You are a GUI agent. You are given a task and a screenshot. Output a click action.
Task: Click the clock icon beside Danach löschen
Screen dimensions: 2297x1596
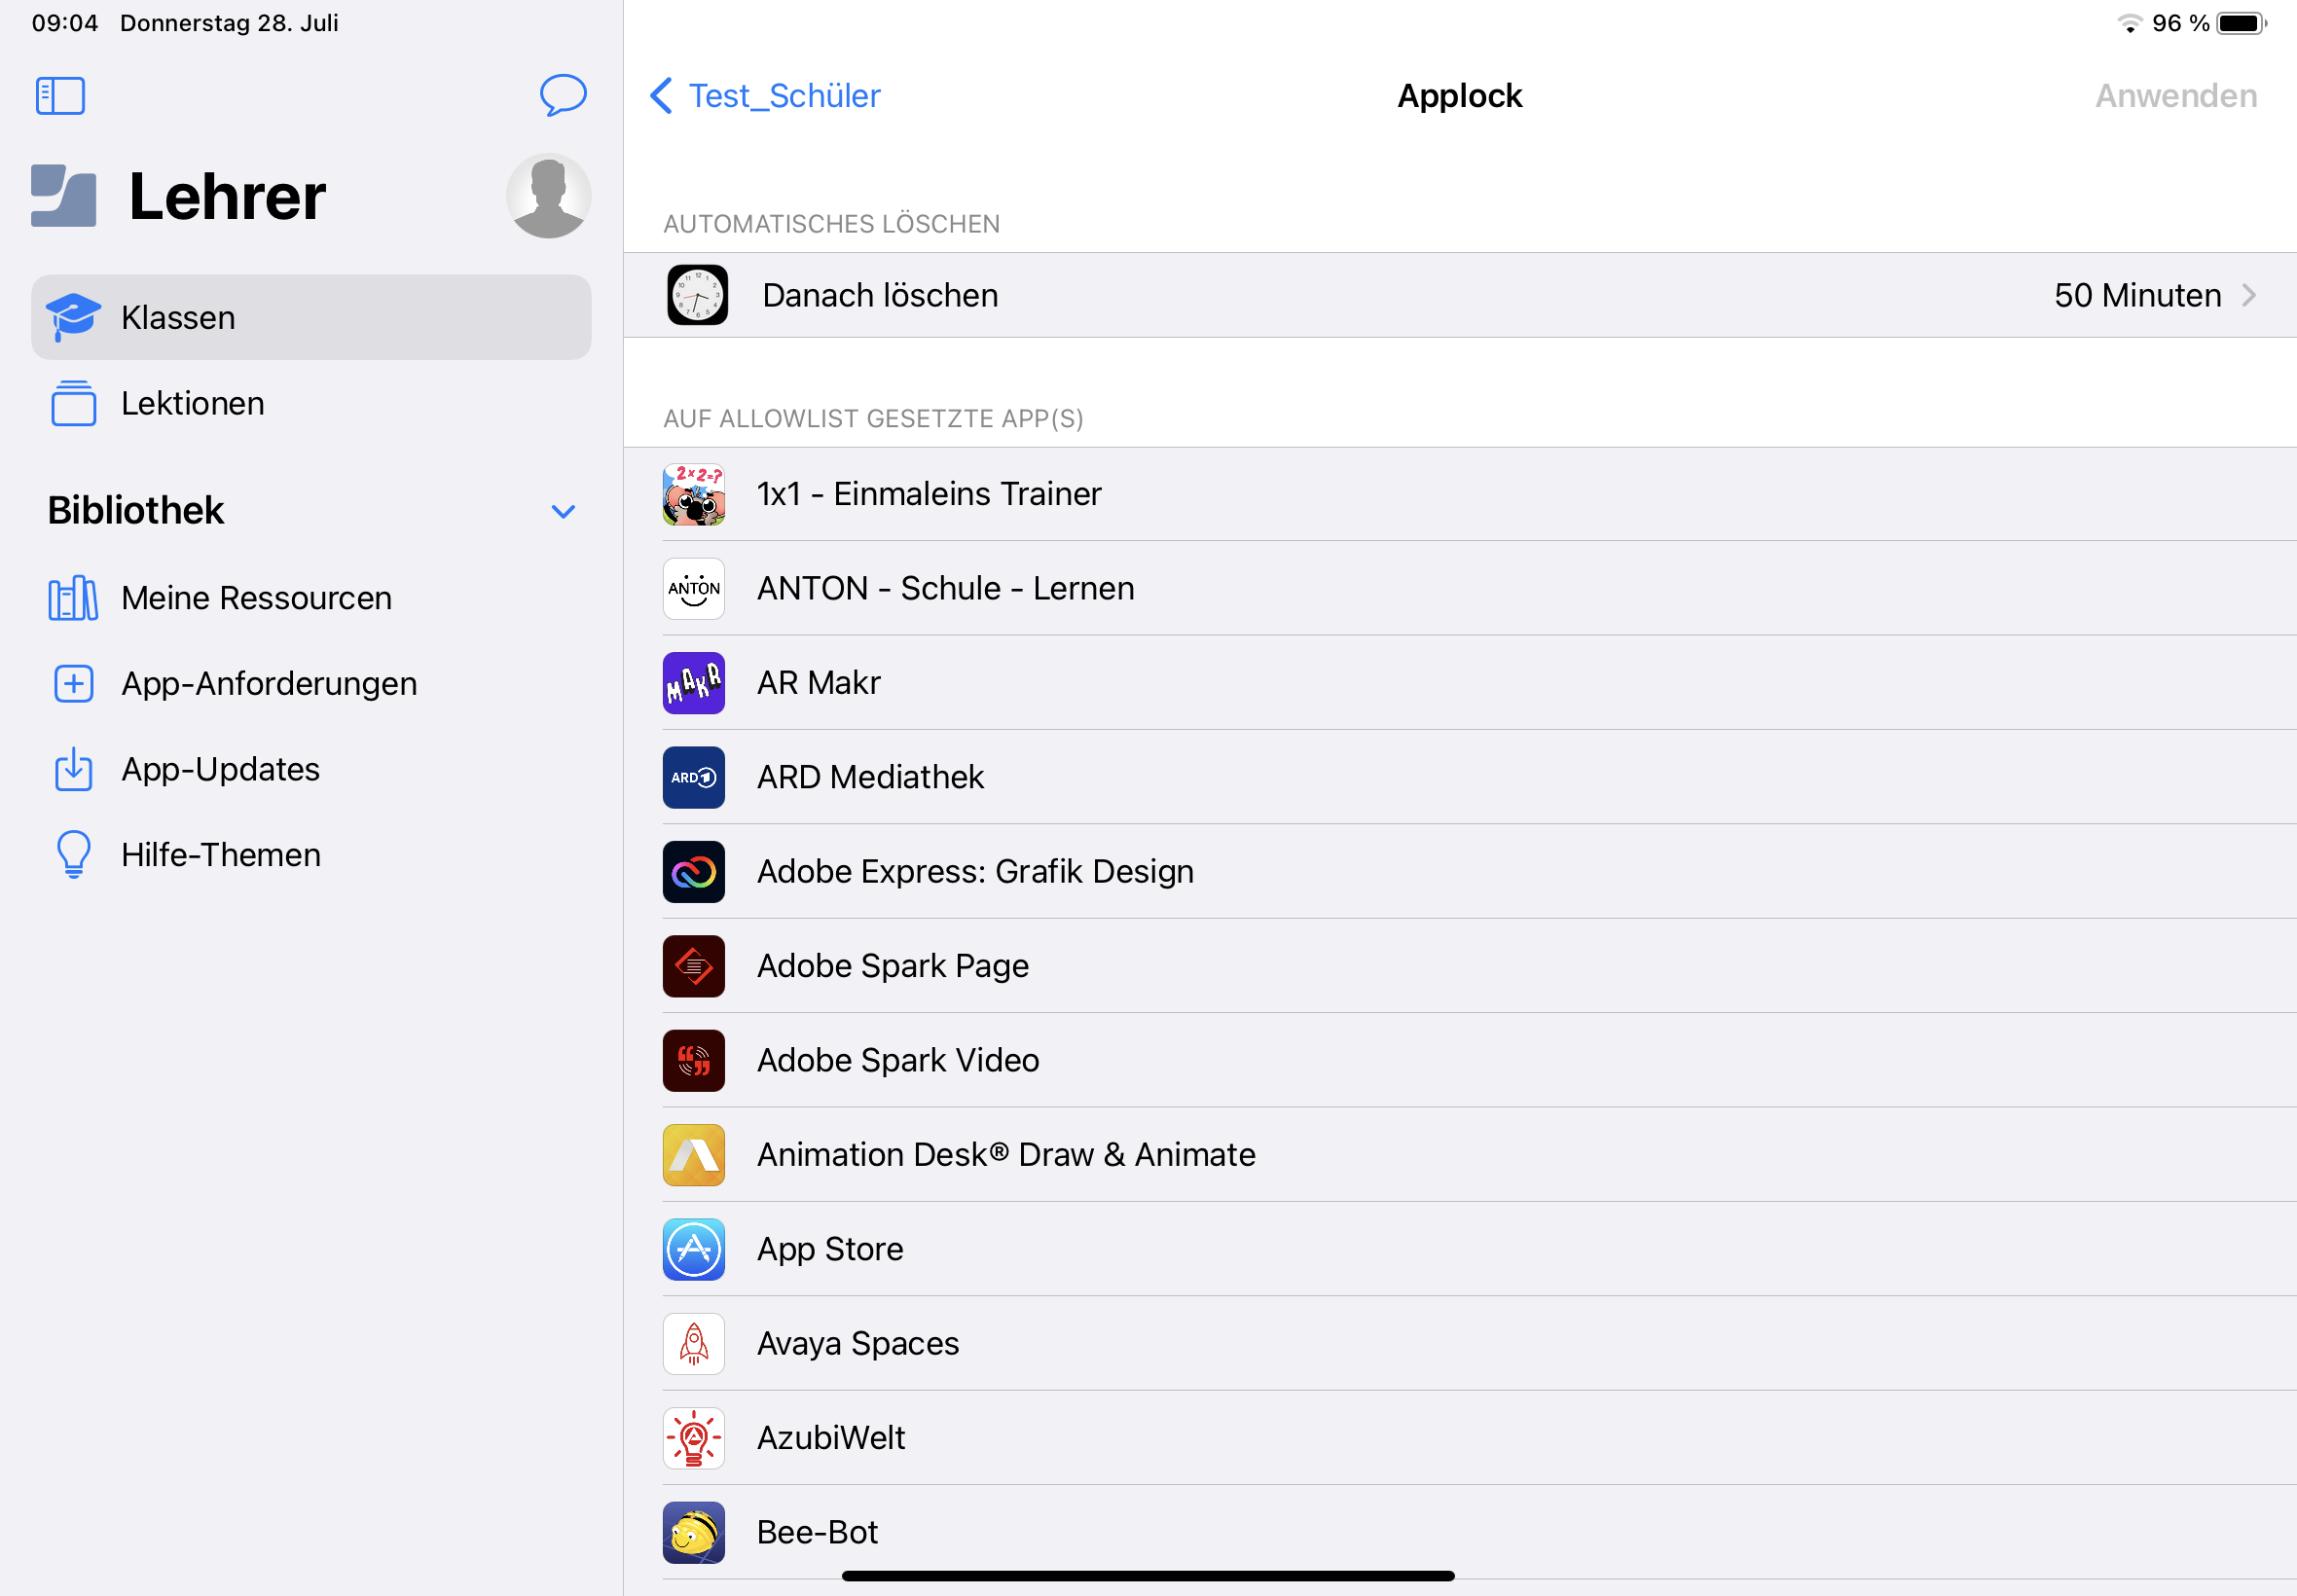tap(697, 295)
